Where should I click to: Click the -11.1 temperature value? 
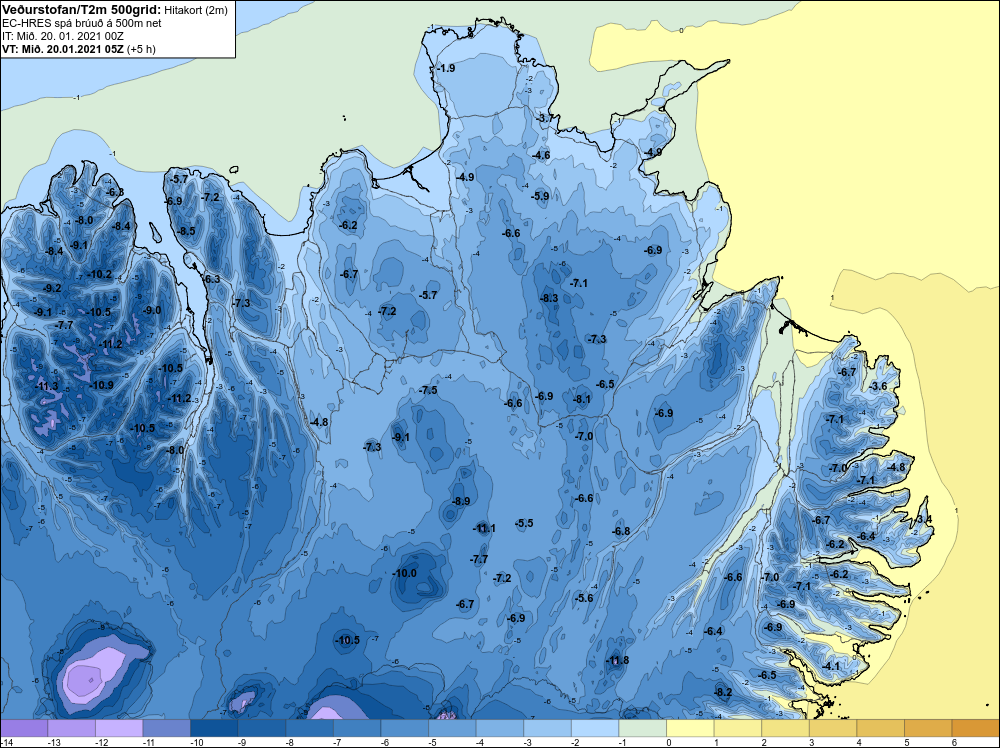click(484, 529)
